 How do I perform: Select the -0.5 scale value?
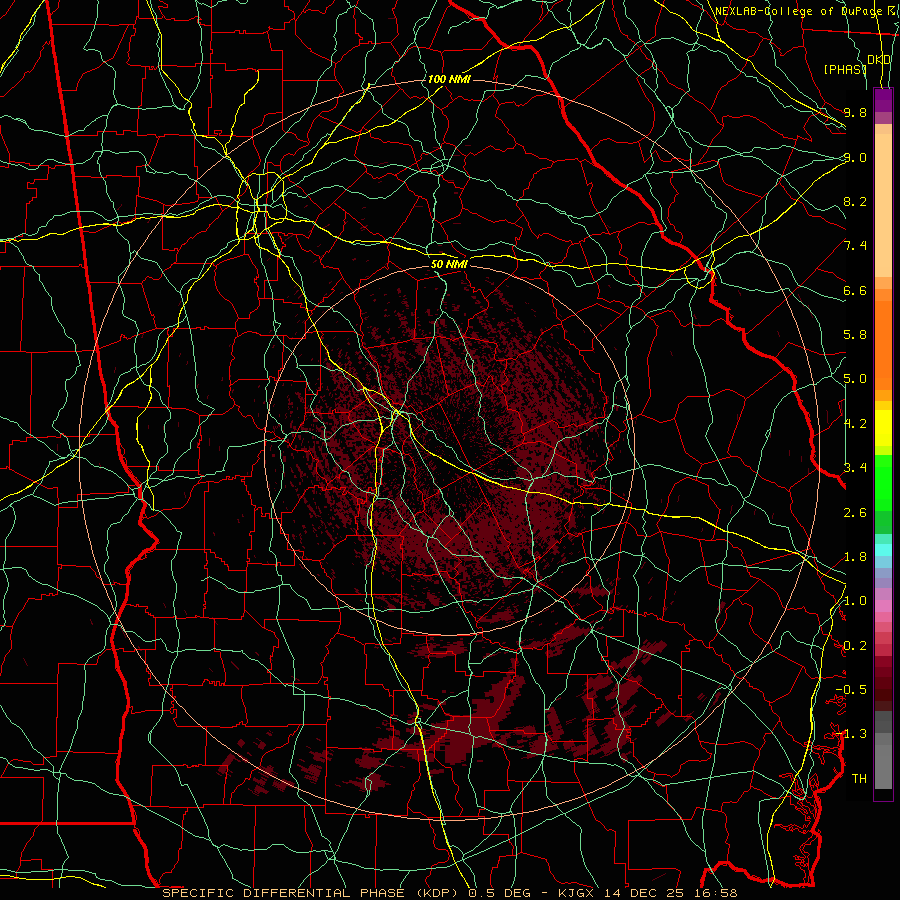coord(851,690)
